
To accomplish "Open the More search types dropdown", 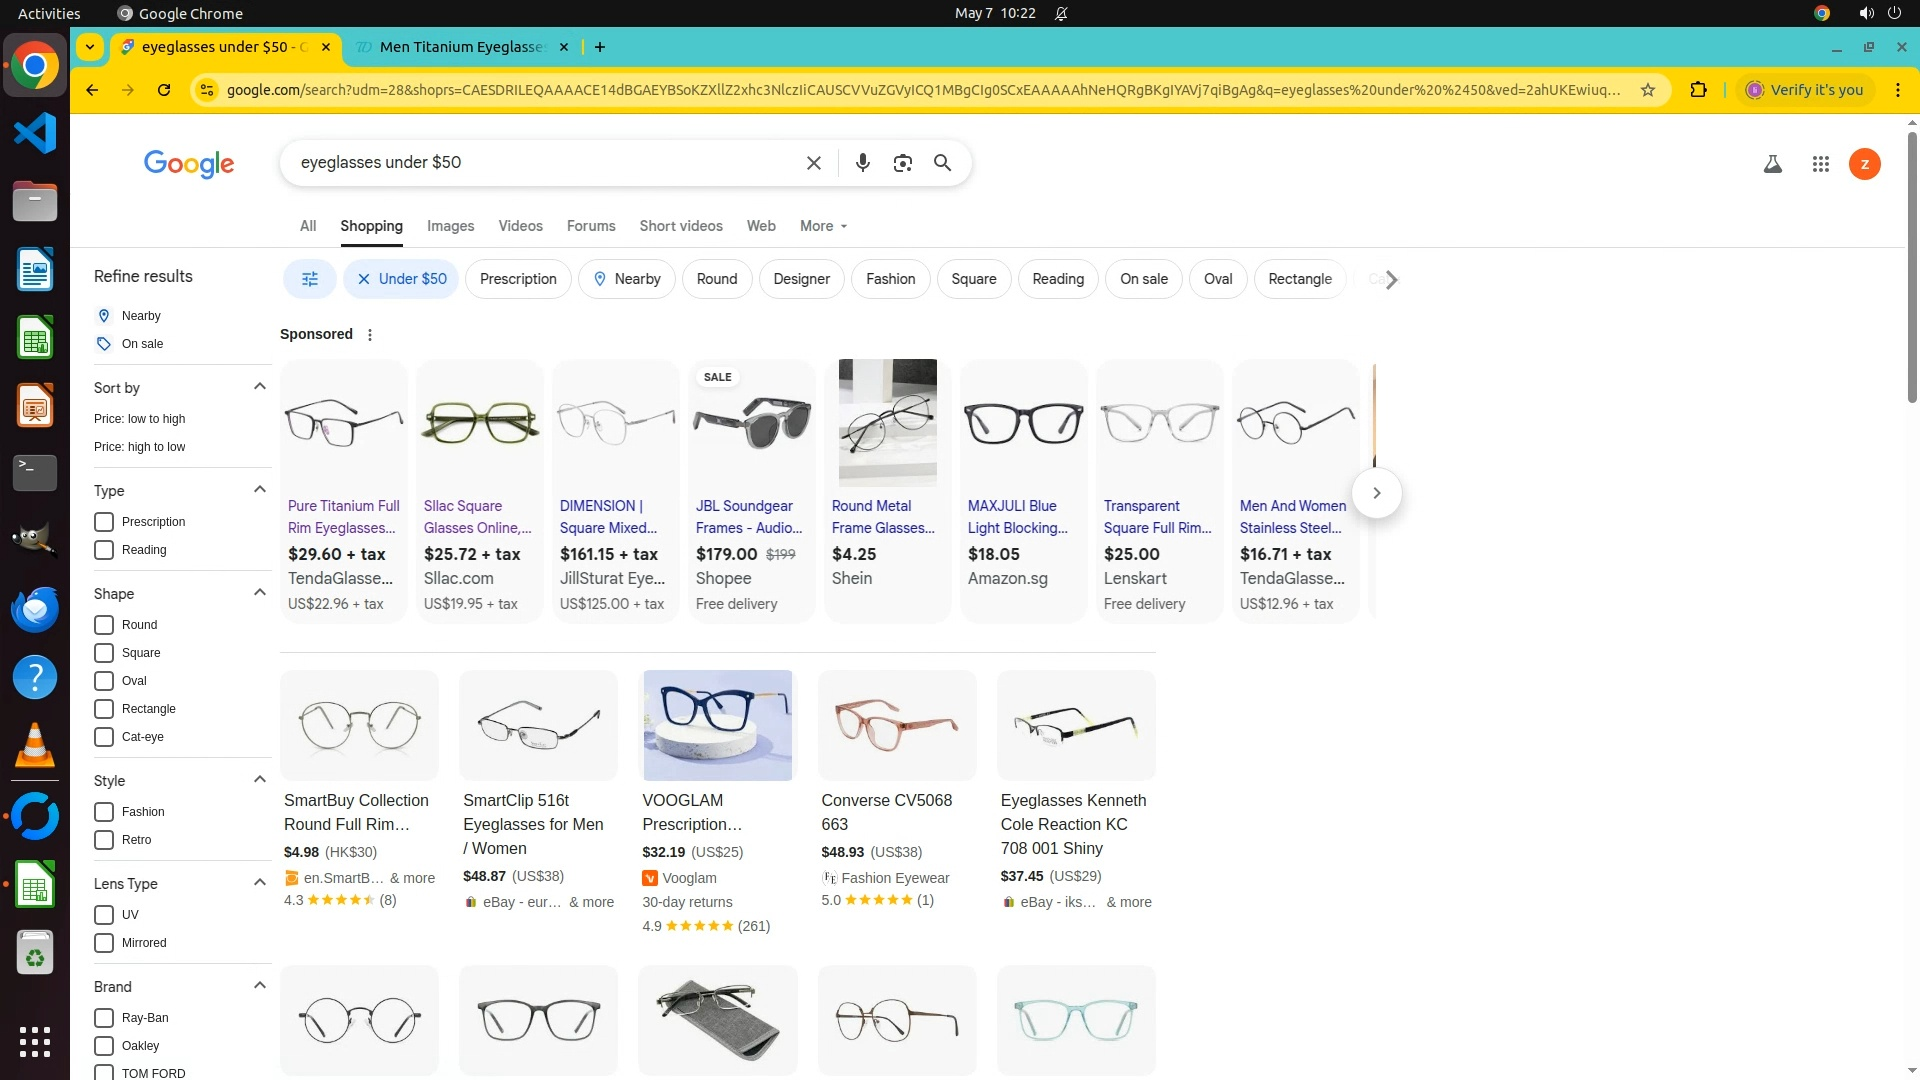I will 823,226.
